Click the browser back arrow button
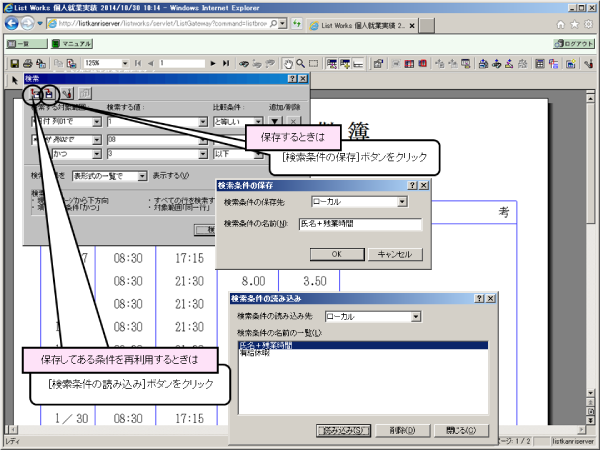The image size is (600, 450). (11, 24)
